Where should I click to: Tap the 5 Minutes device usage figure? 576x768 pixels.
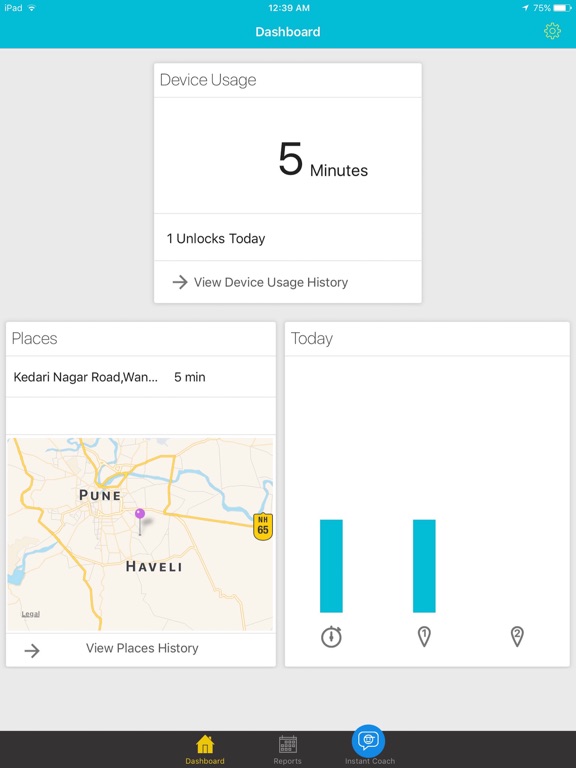click(x=323, y=159)
